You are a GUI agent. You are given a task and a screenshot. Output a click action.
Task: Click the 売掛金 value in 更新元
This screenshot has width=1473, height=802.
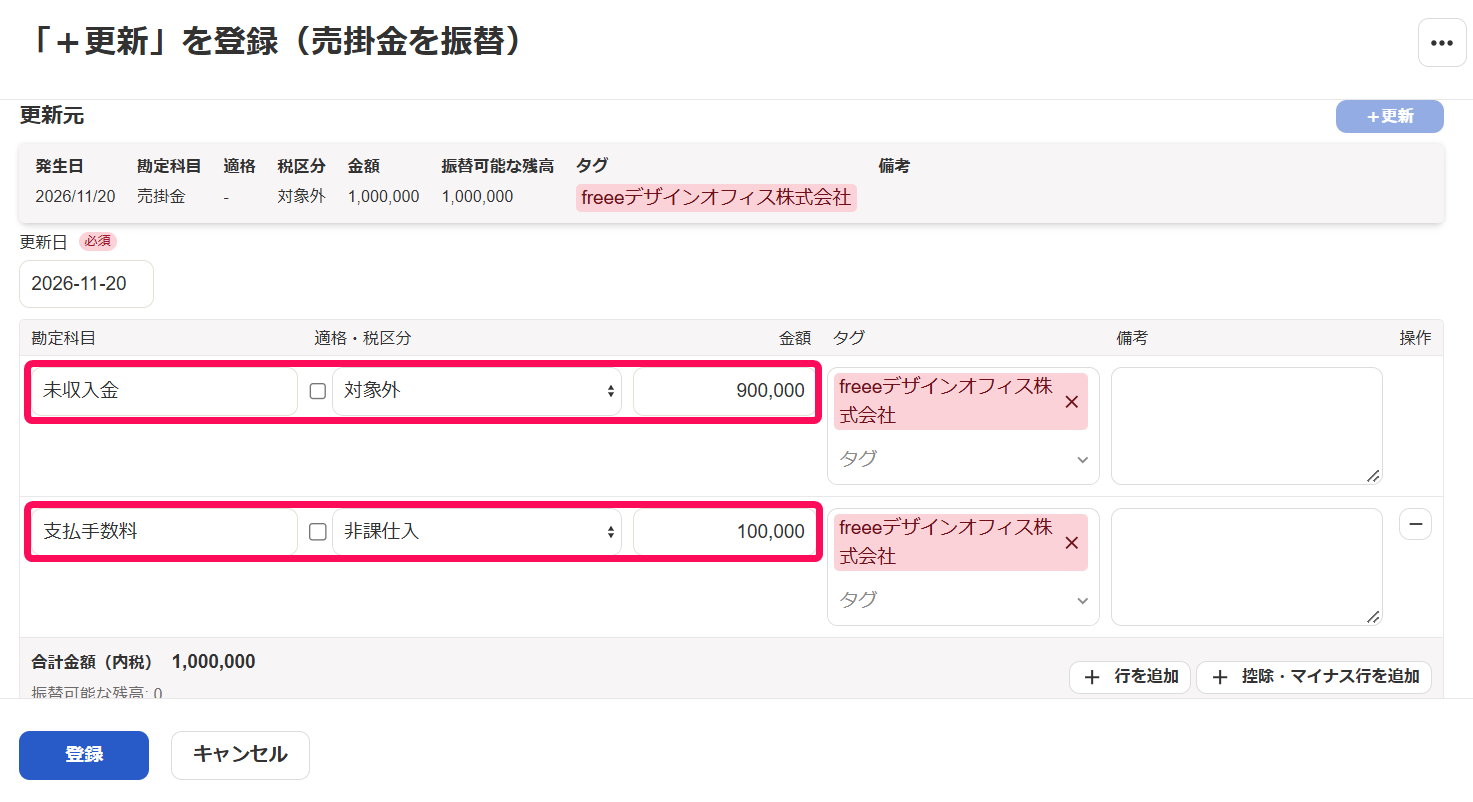pyautogui.click(x=161, y=197)
